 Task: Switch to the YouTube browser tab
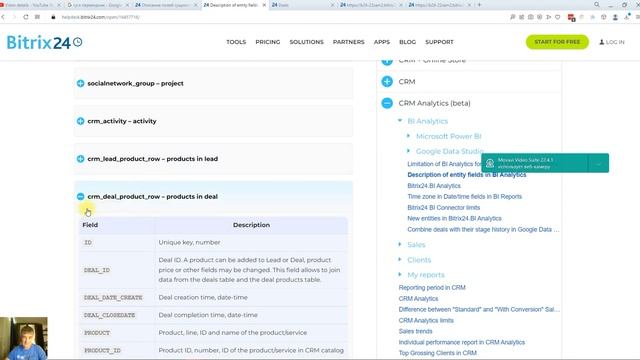pos(29,5)
